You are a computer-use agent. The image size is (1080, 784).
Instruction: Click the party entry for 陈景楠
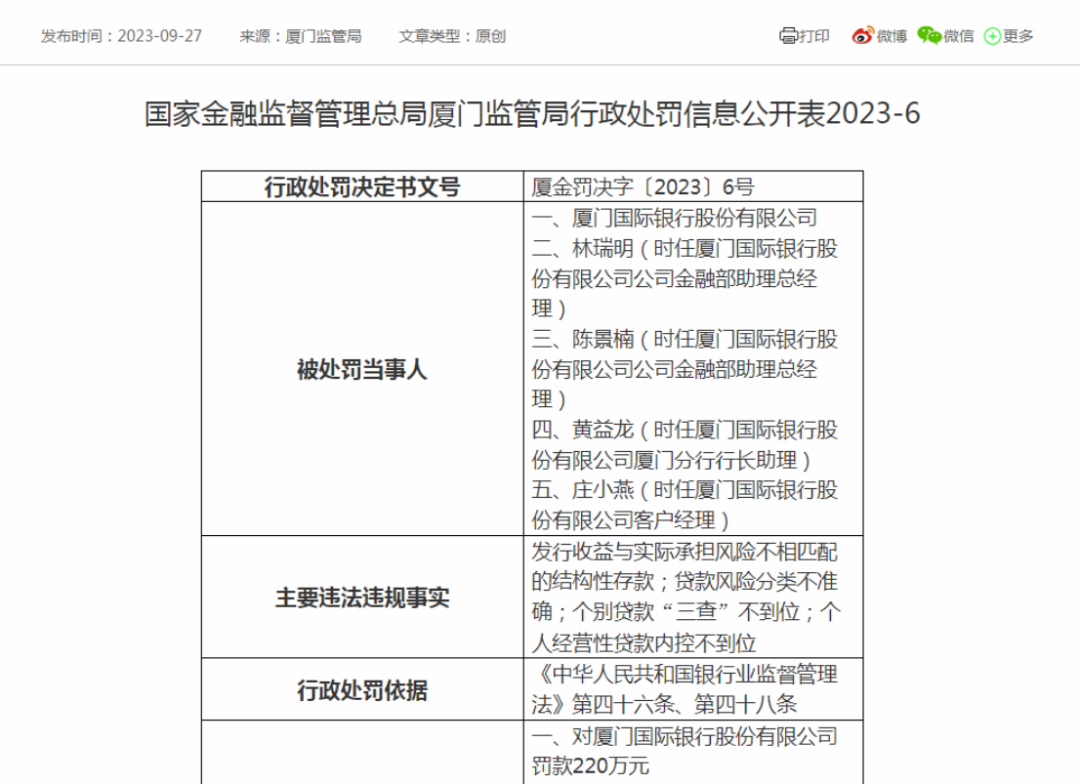tap(685, 369)
